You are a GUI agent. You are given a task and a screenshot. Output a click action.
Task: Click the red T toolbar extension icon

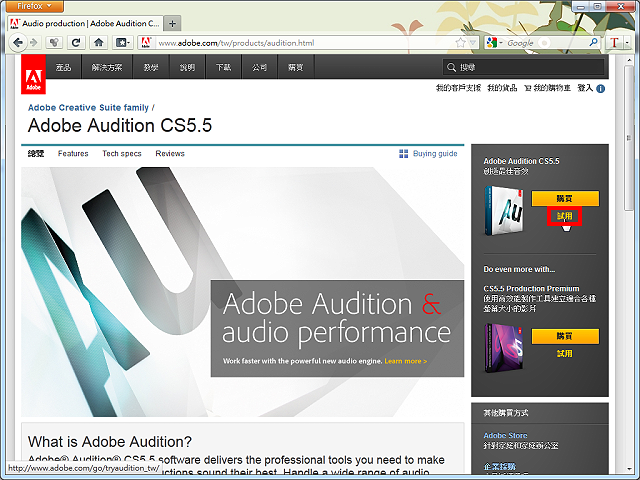pyautogui.click(x=614, y=42)
